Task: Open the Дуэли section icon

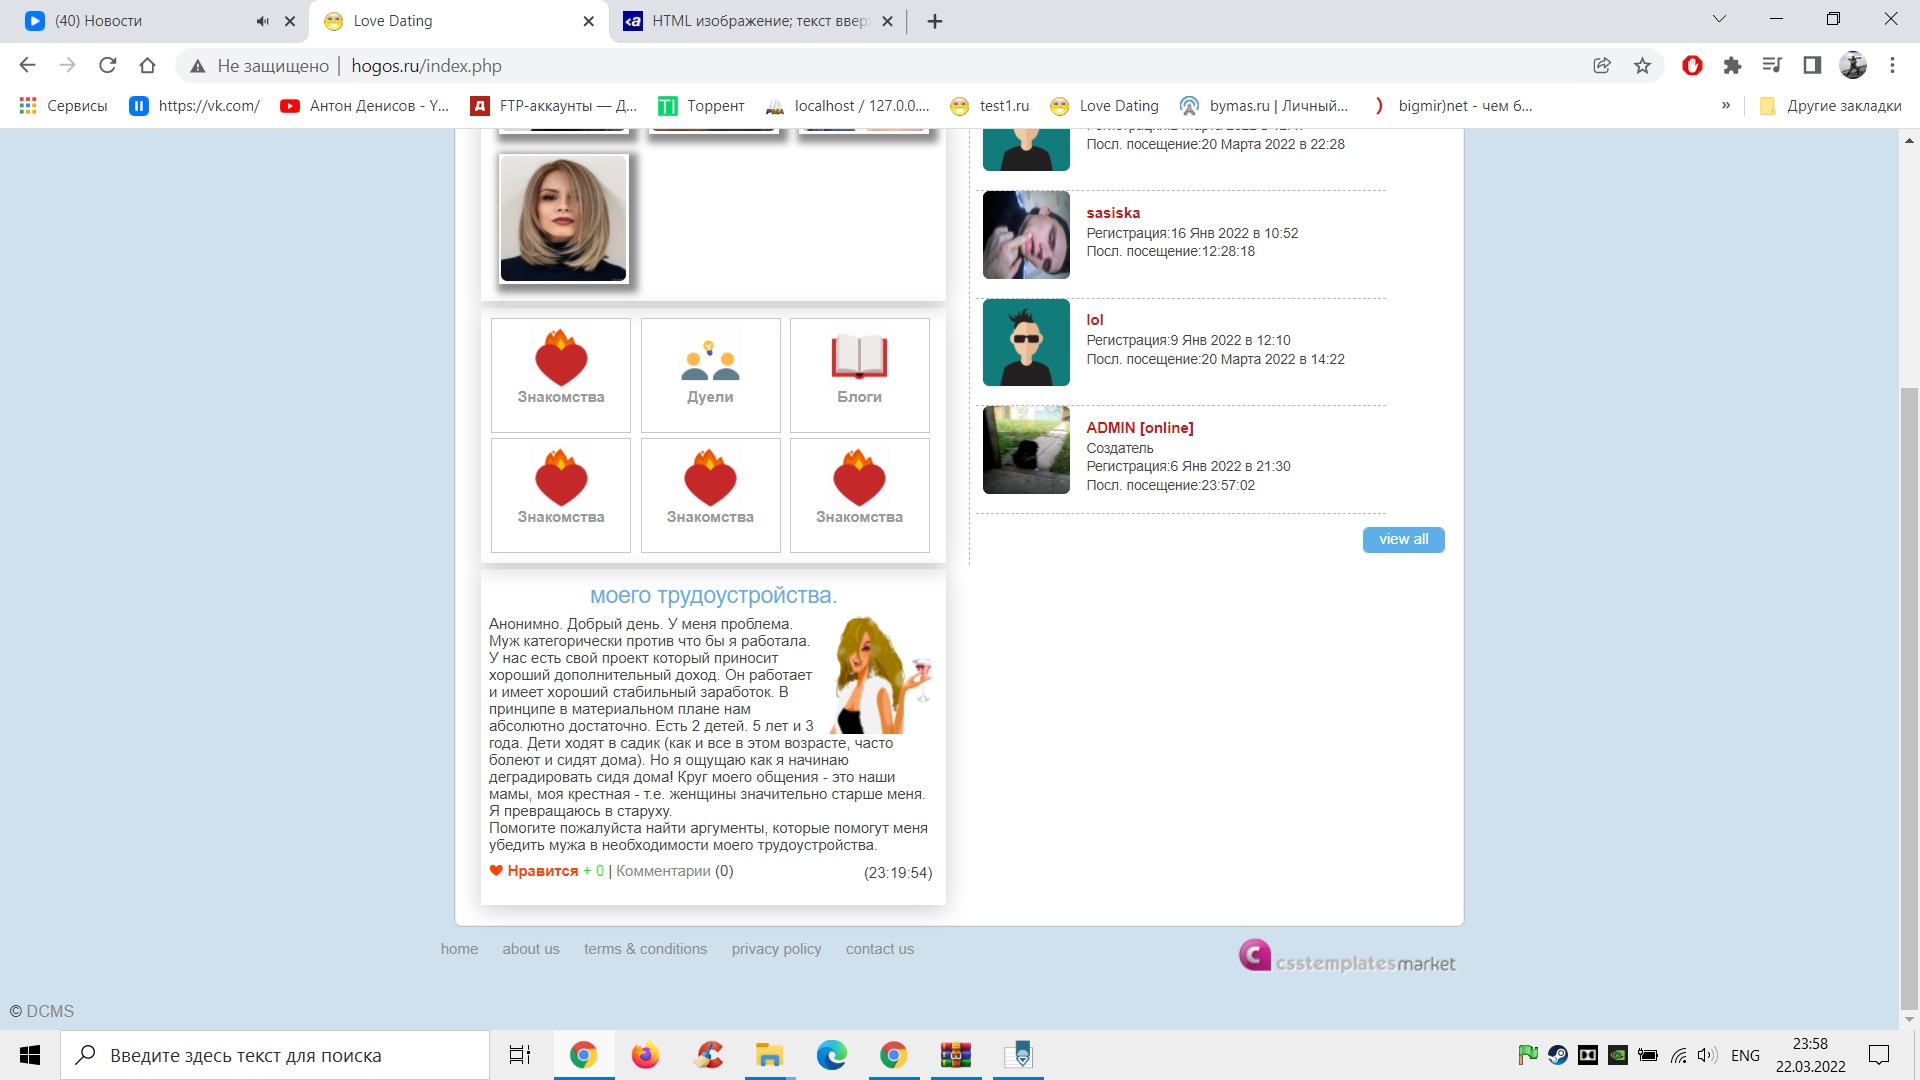Action: coord(710,361)
